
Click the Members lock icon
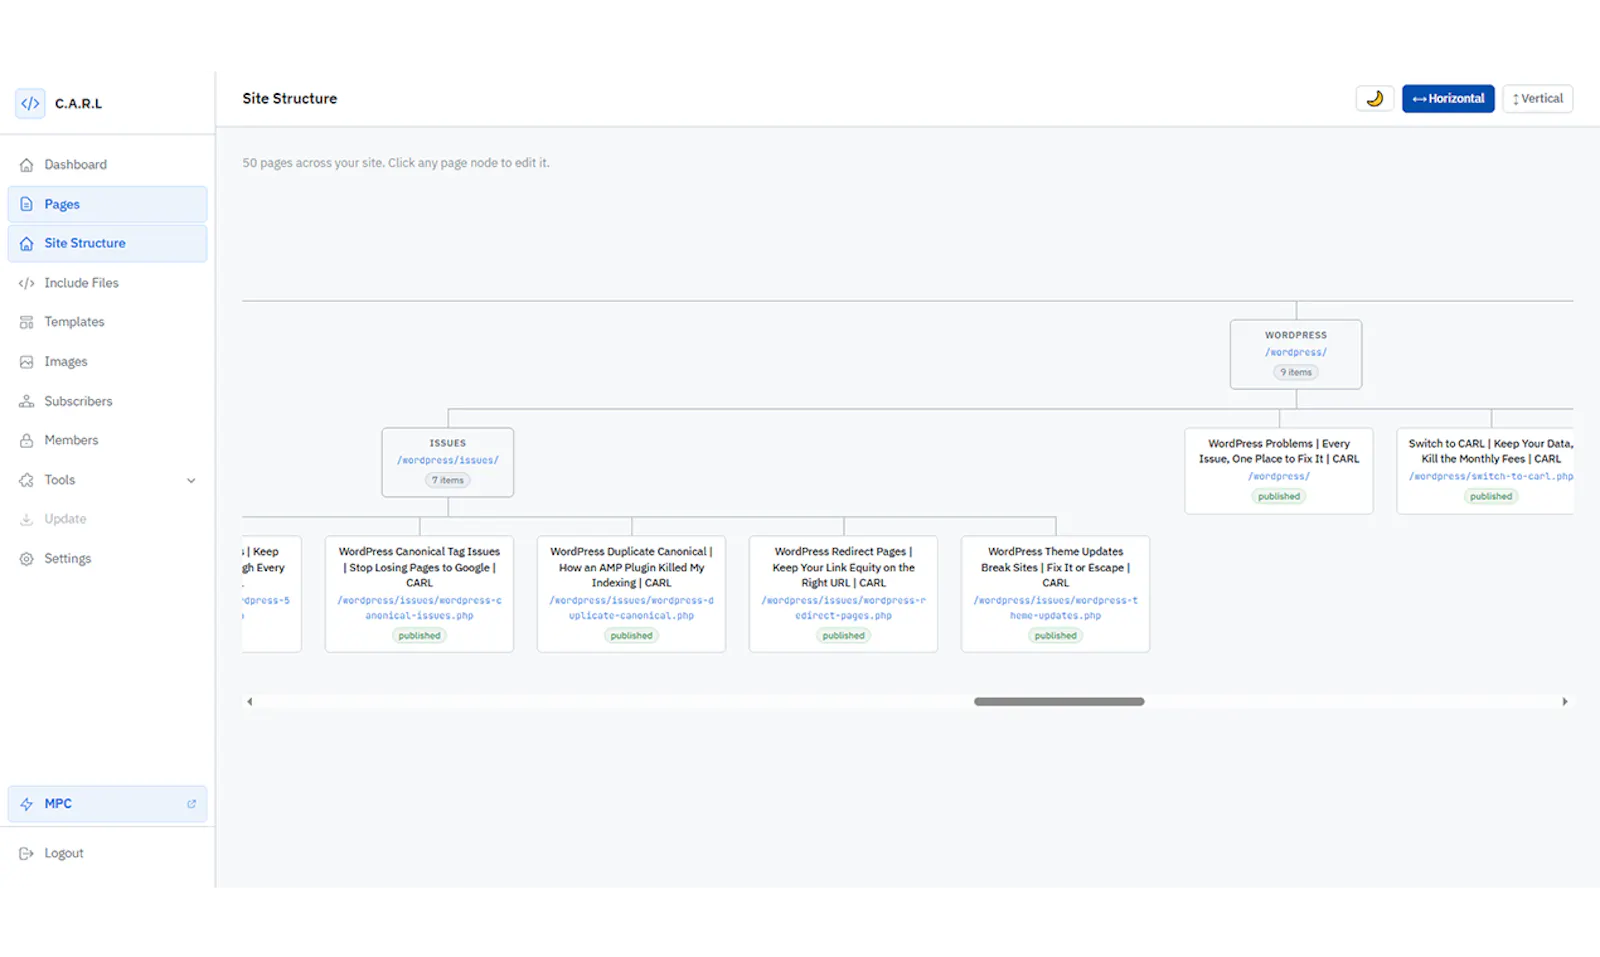click(x=27, y=440)
